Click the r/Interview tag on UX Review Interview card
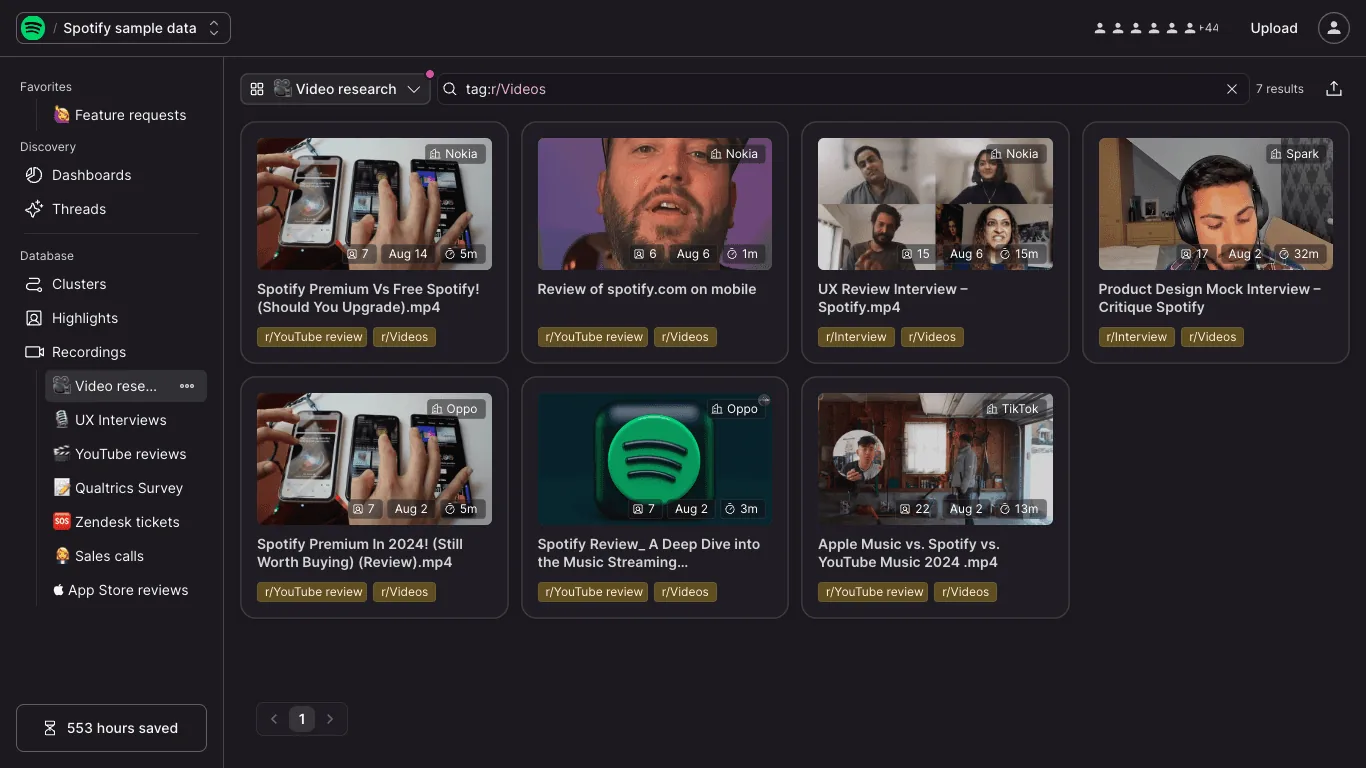Image resolution: width=1366 pixels, height=768 pixels. (856, 337)
